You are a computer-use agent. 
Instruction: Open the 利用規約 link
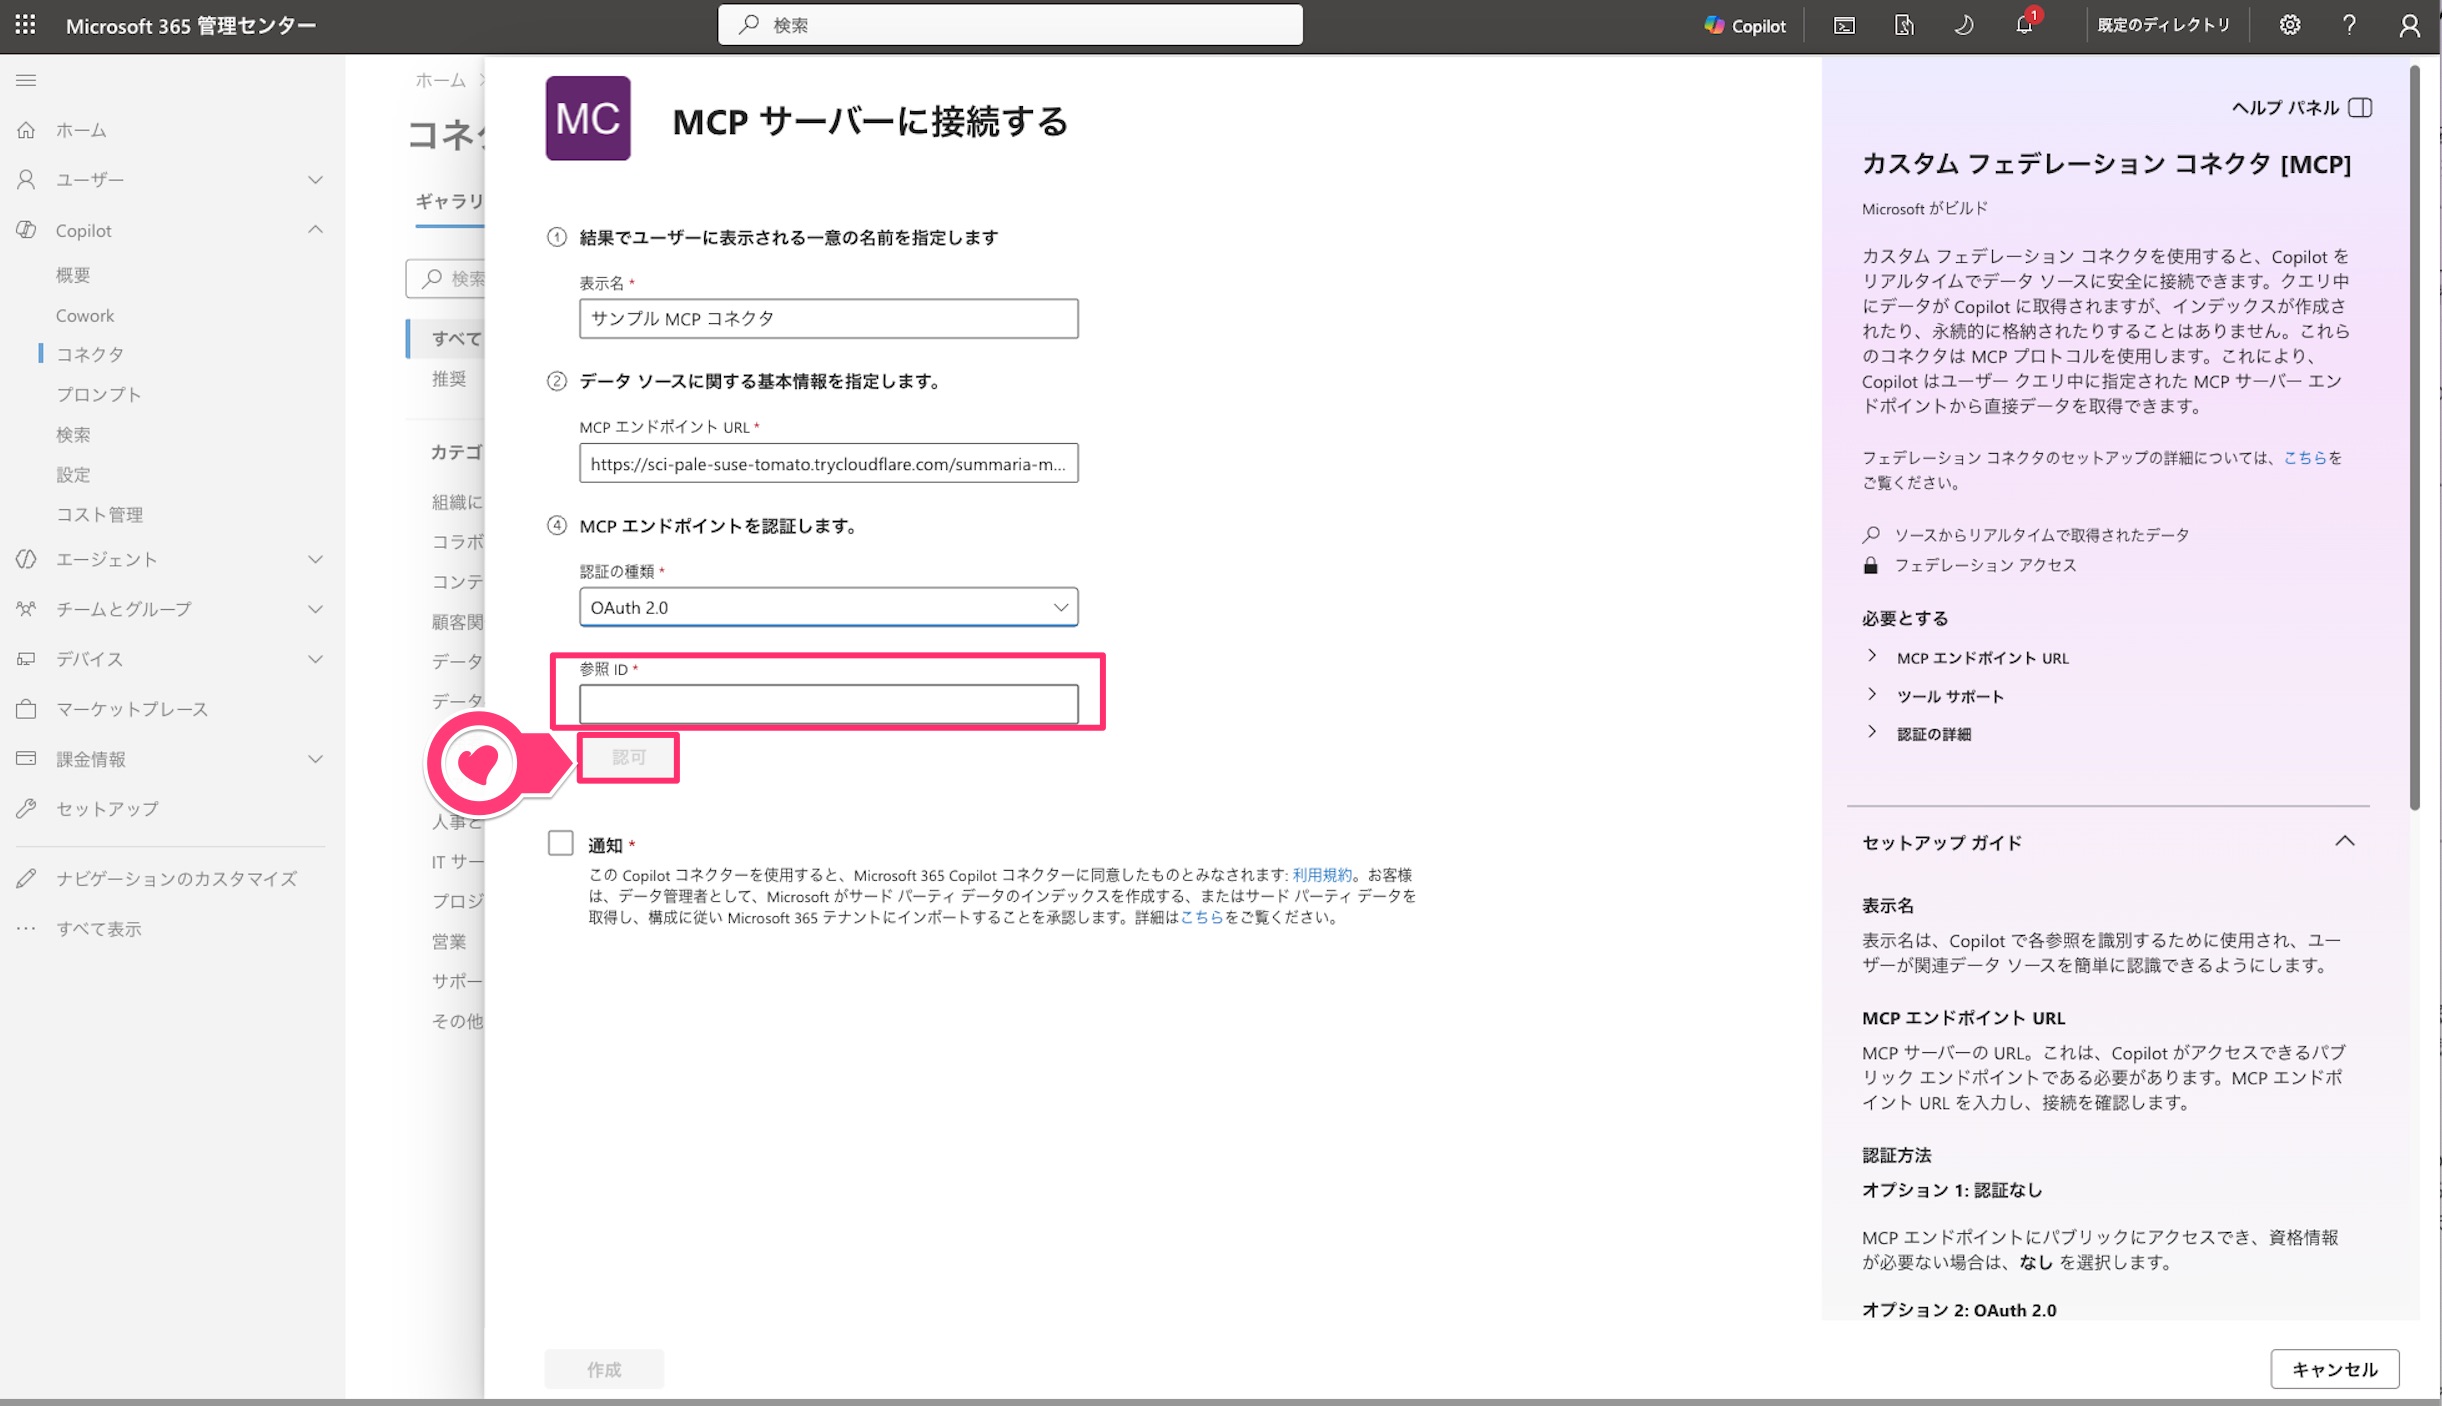[x=1322, y=875]
